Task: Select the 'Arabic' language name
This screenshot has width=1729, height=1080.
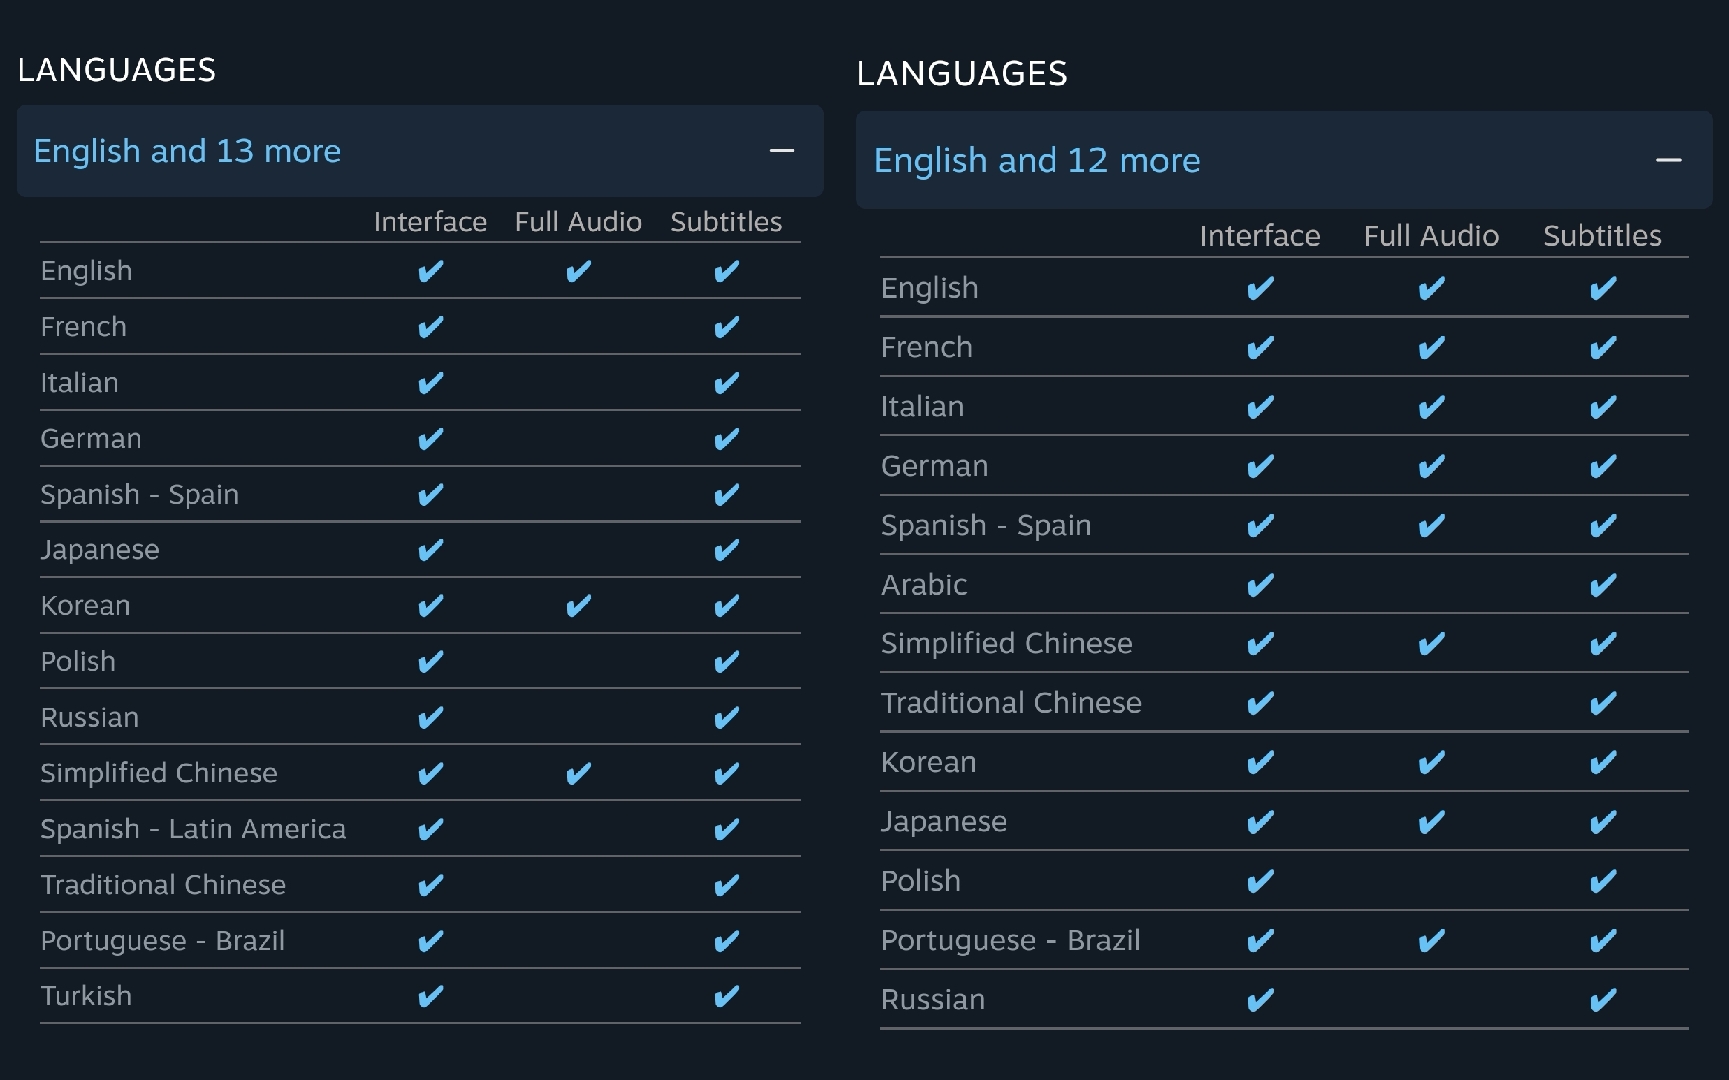Action: coord(924,585)
